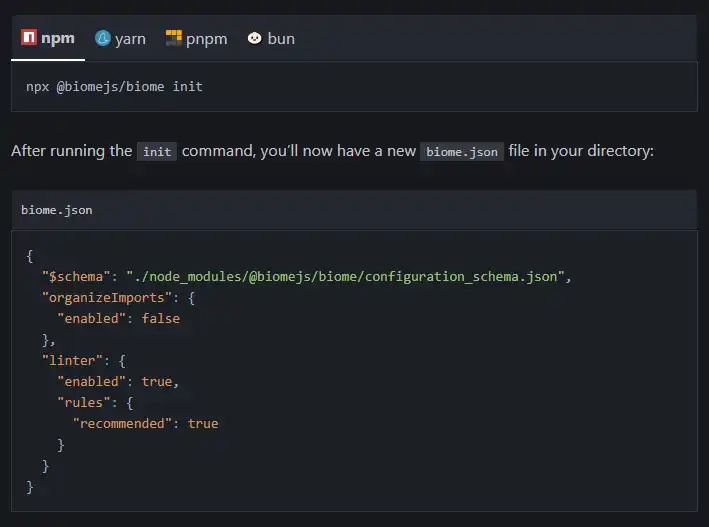Viewport: 709px width, 527px height.
Task: Click the "linter" key
Action: tap(72, 361)
